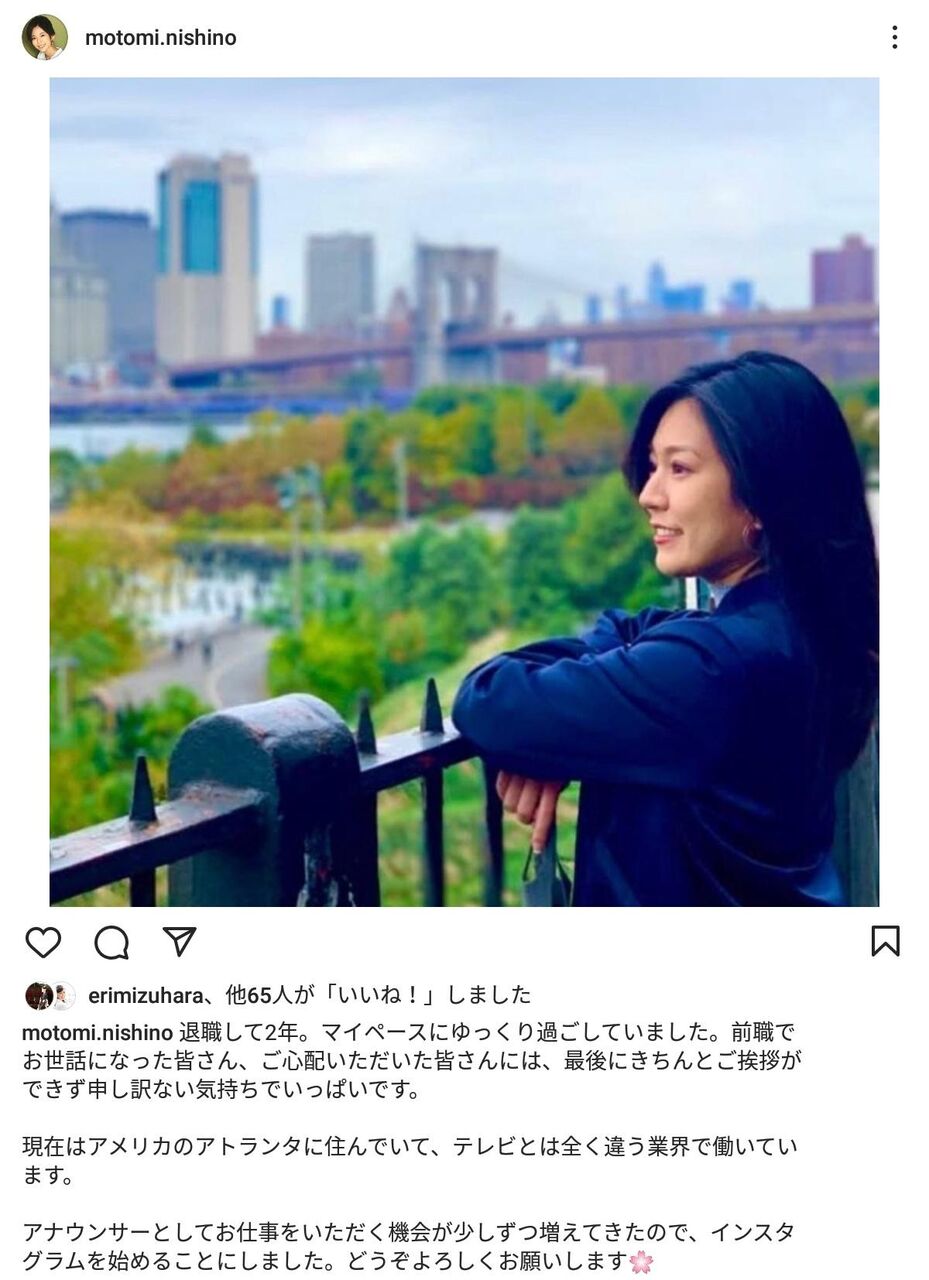Click the cherry blossom emoji ending the caption
The image size is (929, 1280).
pos(641,1262)
